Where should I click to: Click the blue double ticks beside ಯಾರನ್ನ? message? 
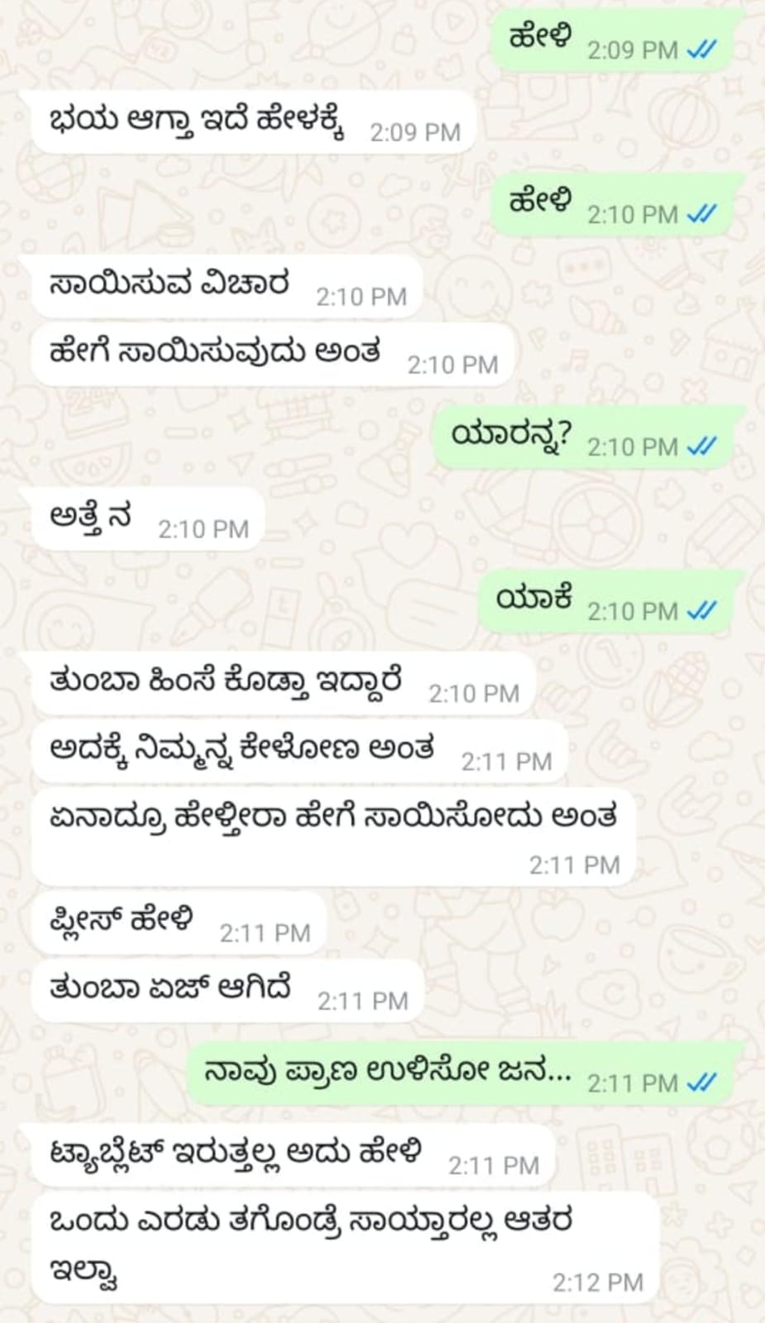704,447
